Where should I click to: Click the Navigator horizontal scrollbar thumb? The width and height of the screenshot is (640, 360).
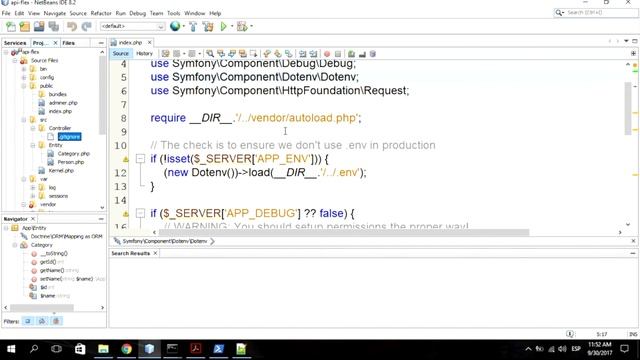point(42,307)
